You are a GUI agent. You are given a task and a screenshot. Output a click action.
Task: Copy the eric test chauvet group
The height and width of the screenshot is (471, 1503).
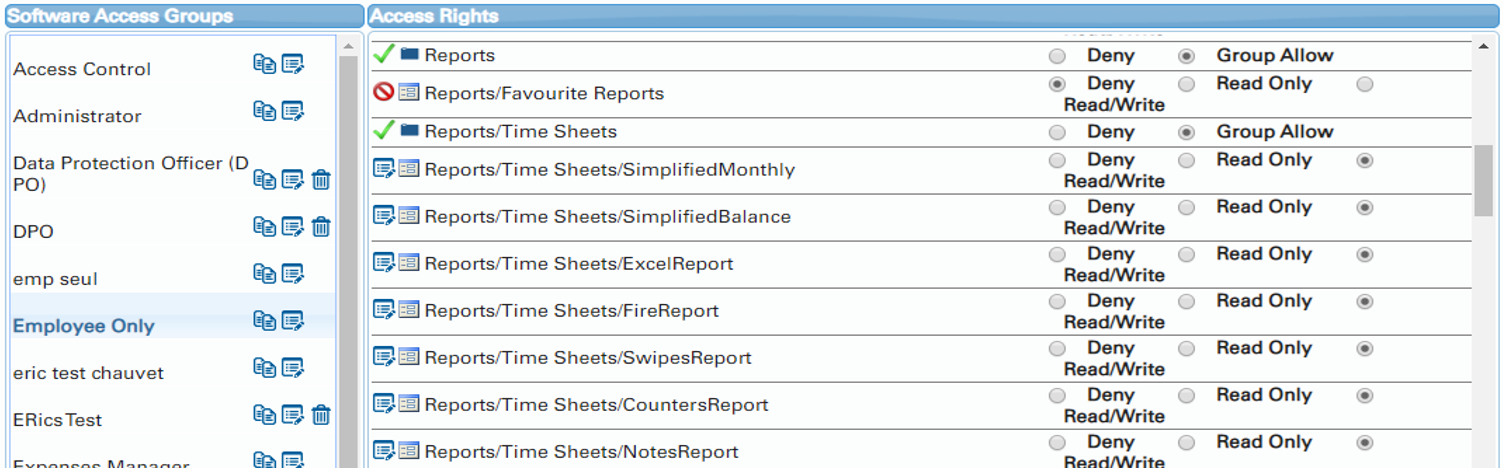point(264,368)
